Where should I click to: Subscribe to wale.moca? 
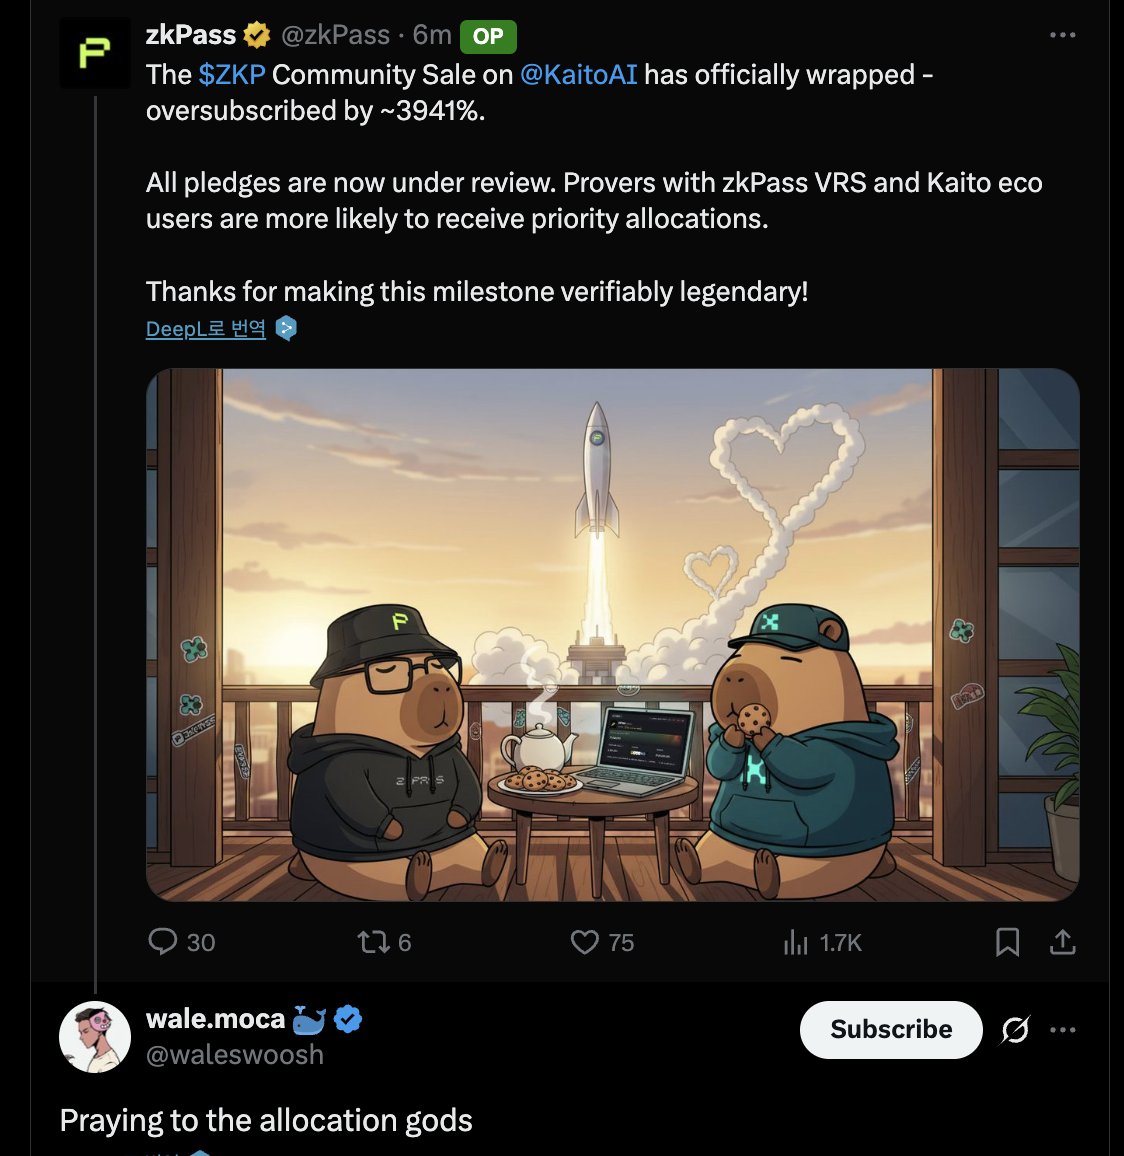pos(891,1030)
